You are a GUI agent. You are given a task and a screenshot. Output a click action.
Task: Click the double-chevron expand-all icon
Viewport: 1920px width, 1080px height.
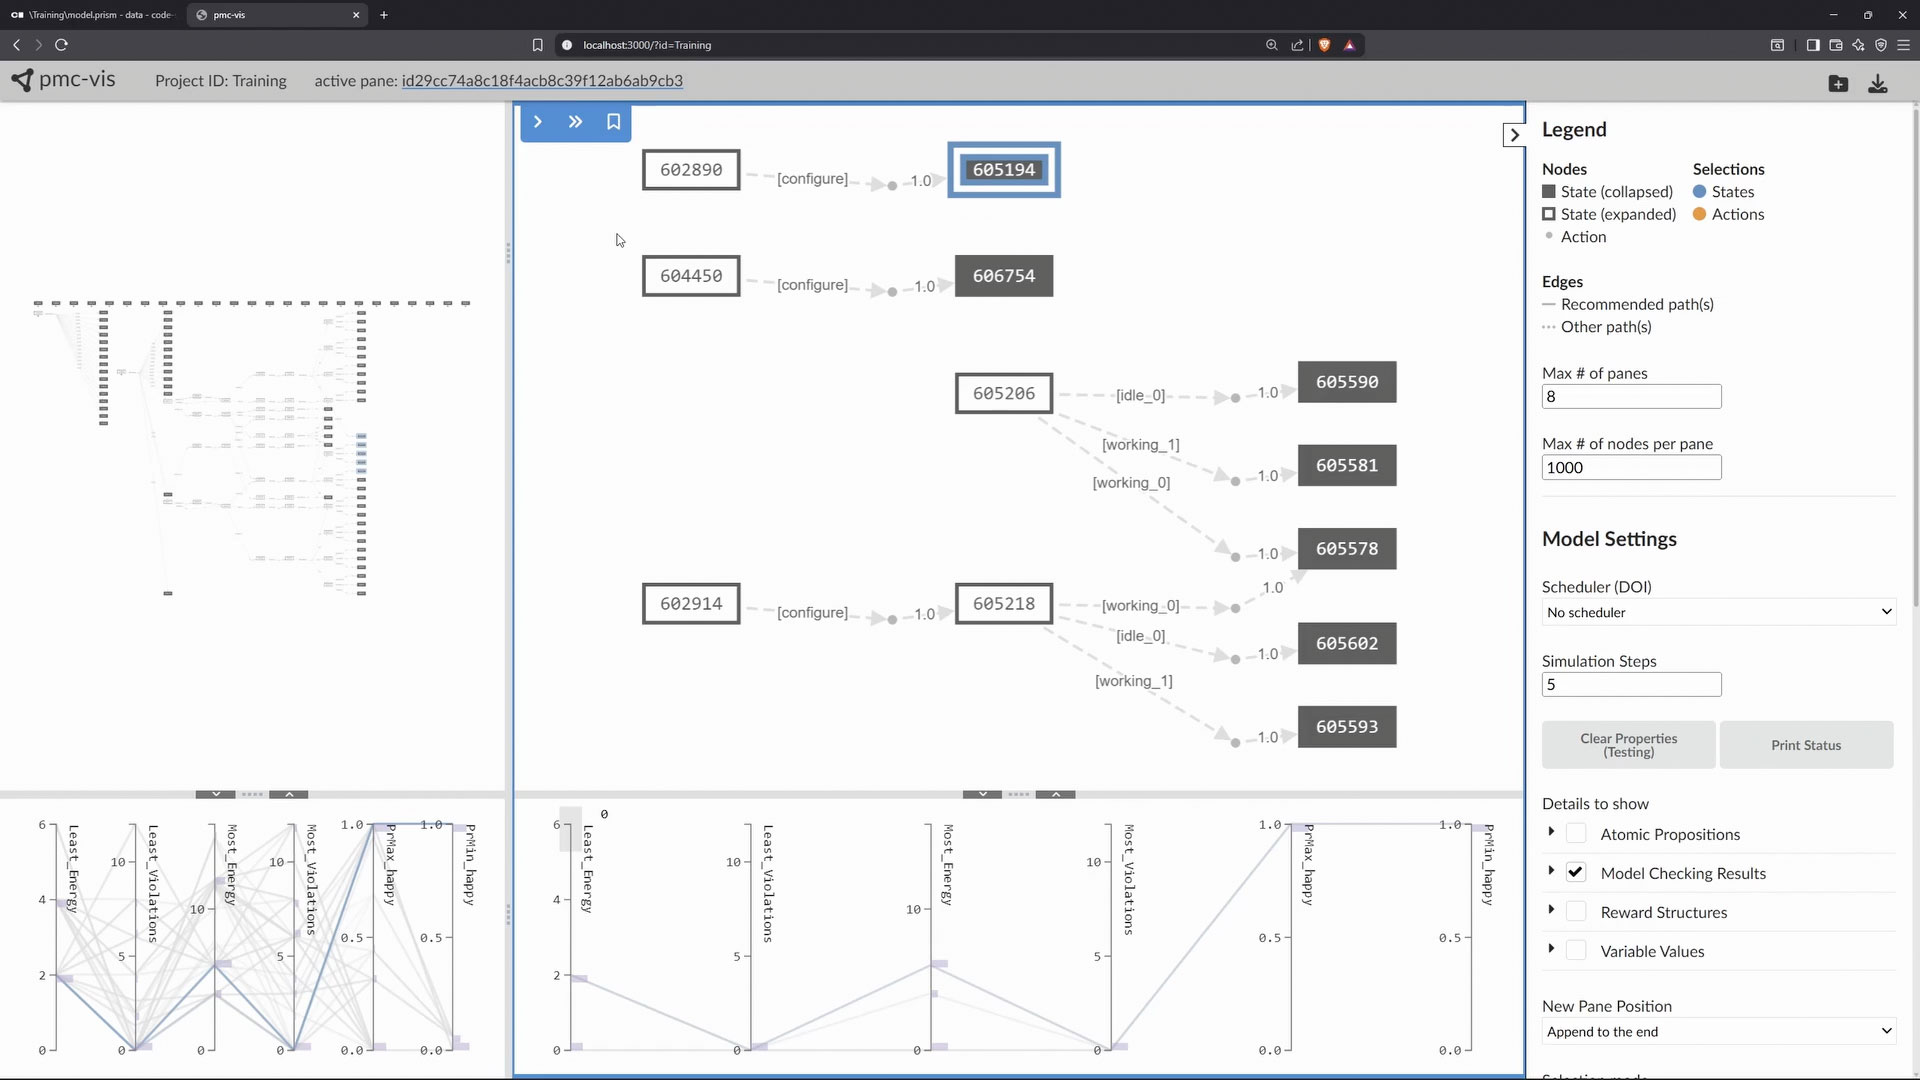[x=575, y=122]
